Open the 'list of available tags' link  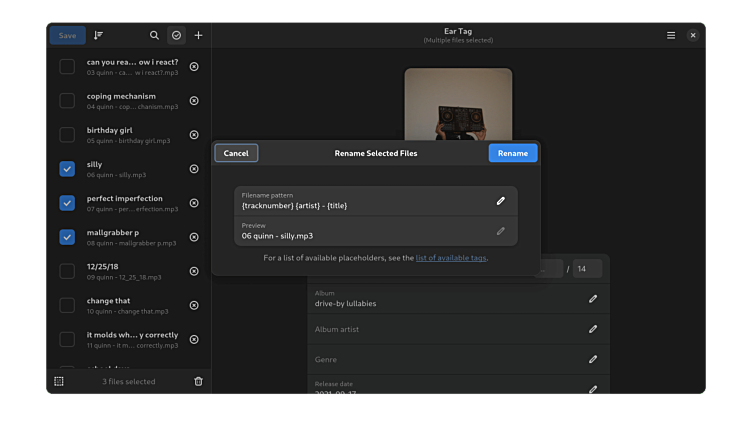click(x=451, y=258)
